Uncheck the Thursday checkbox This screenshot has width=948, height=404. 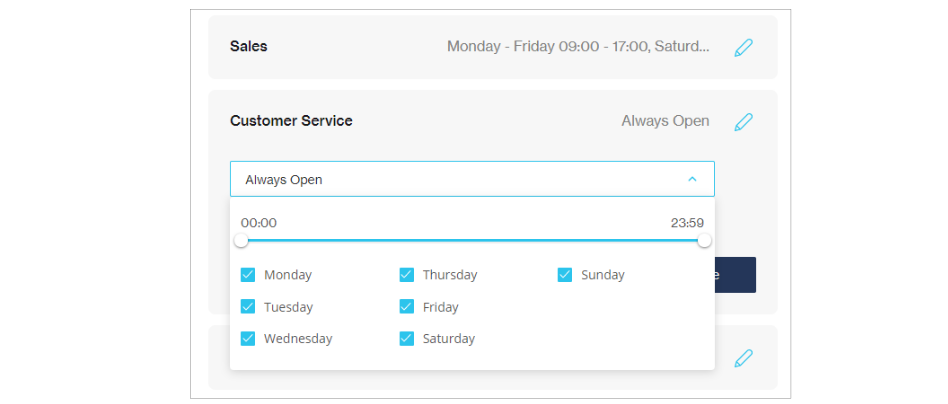pyautogui.click(x=407, y=275)
